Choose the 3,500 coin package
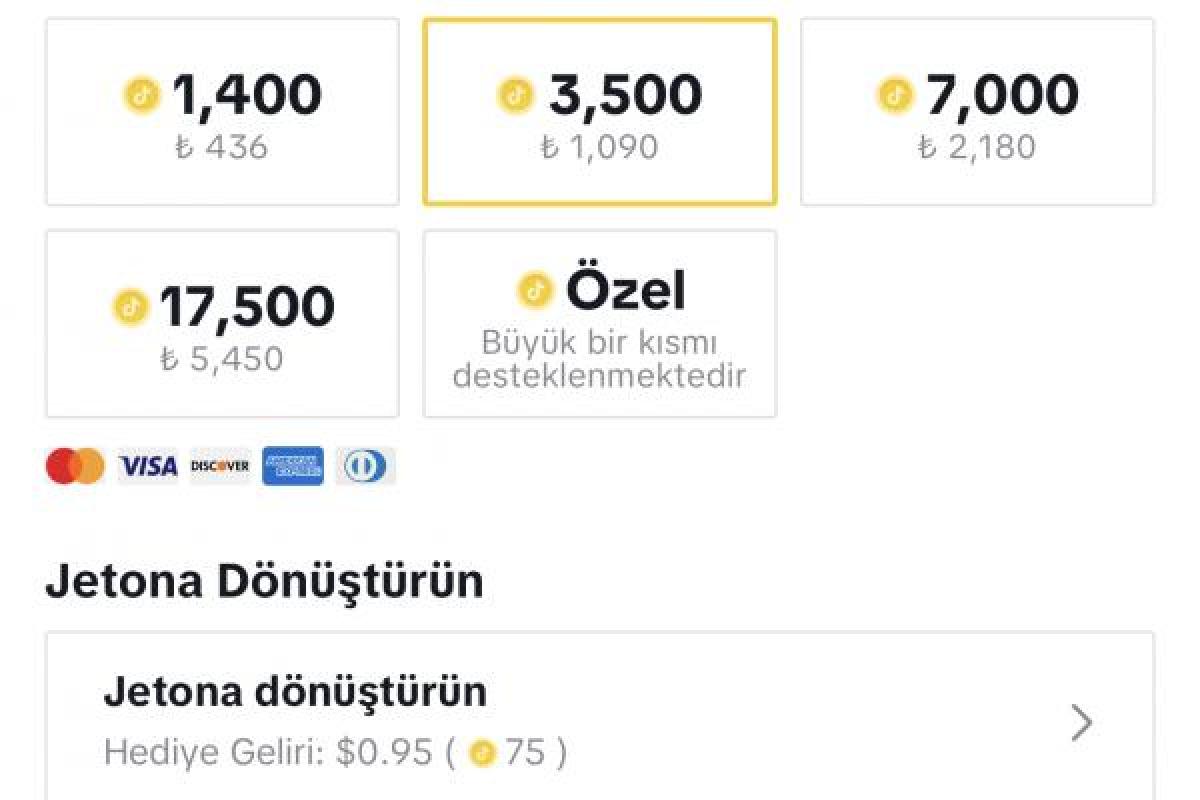 [600, 112]
